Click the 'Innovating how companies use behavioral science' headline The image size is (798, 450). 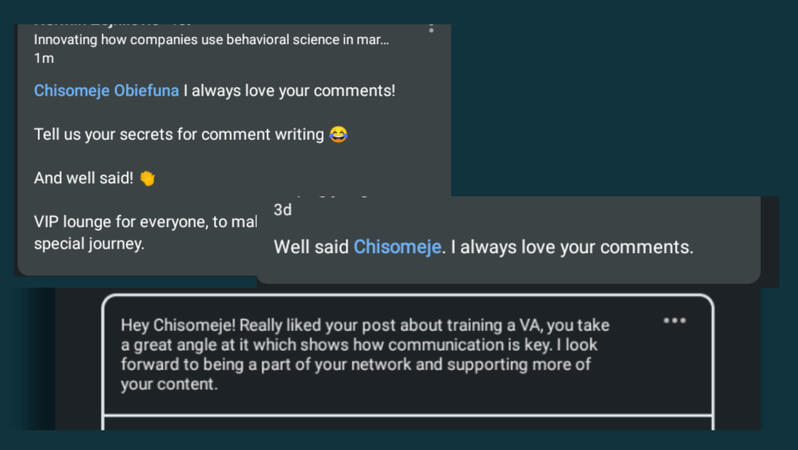tap(211, 40)
